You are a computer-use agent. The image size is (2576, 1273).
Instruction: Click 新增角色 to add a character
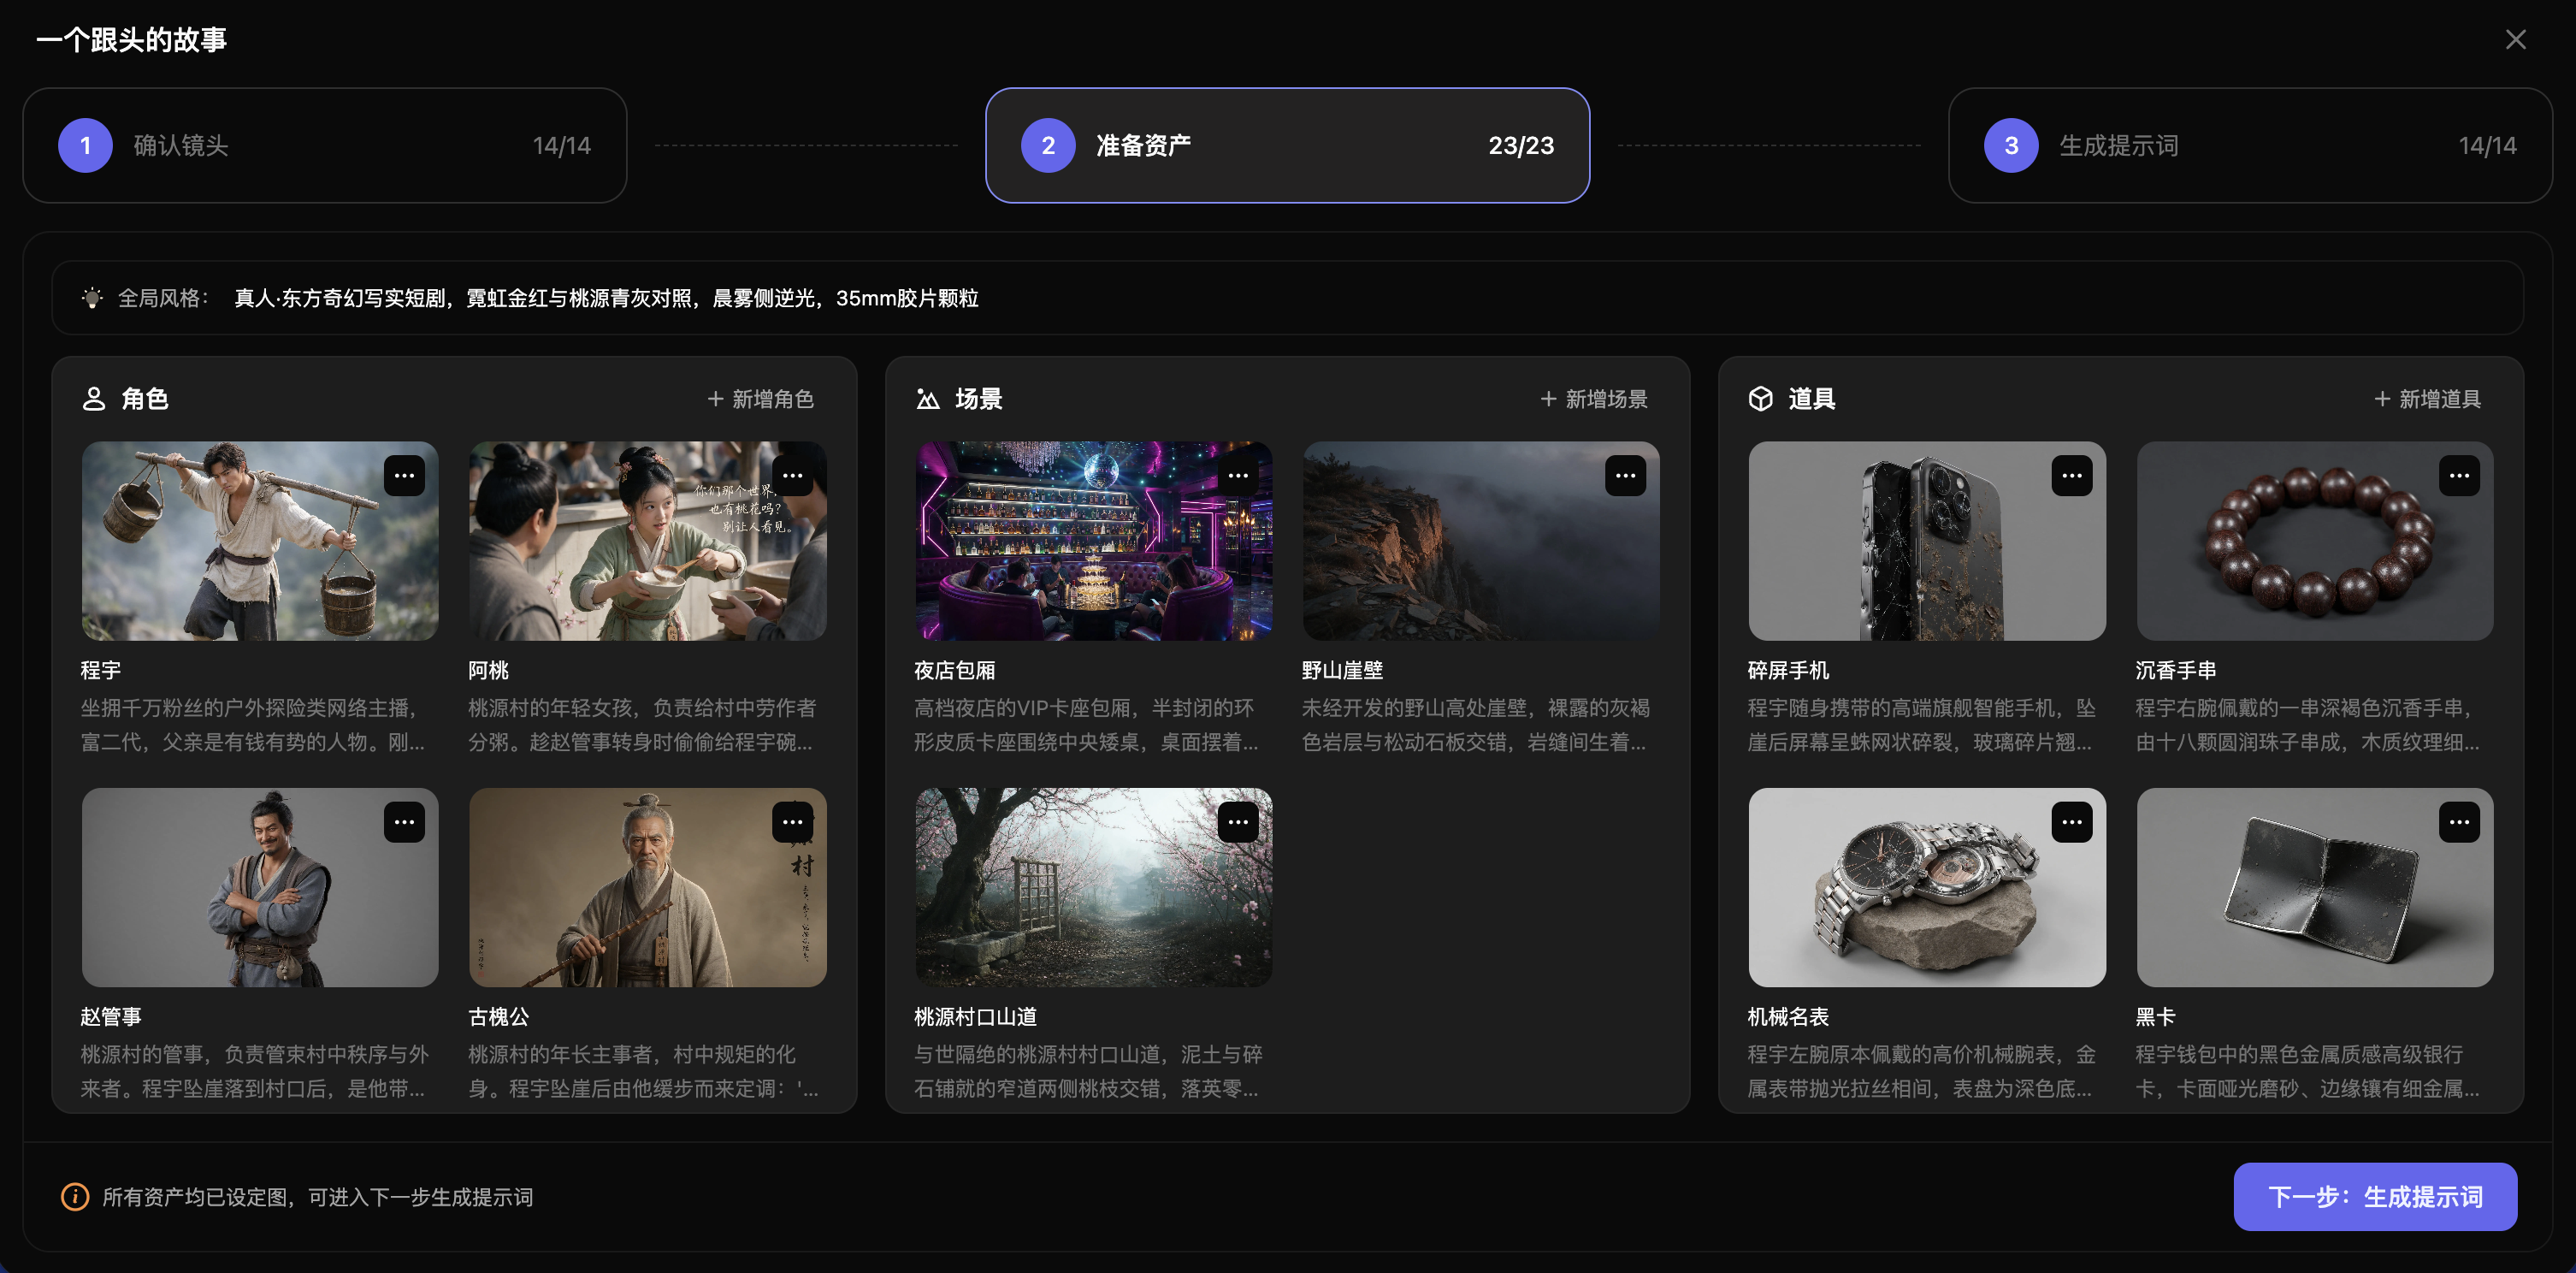(761, 399)
